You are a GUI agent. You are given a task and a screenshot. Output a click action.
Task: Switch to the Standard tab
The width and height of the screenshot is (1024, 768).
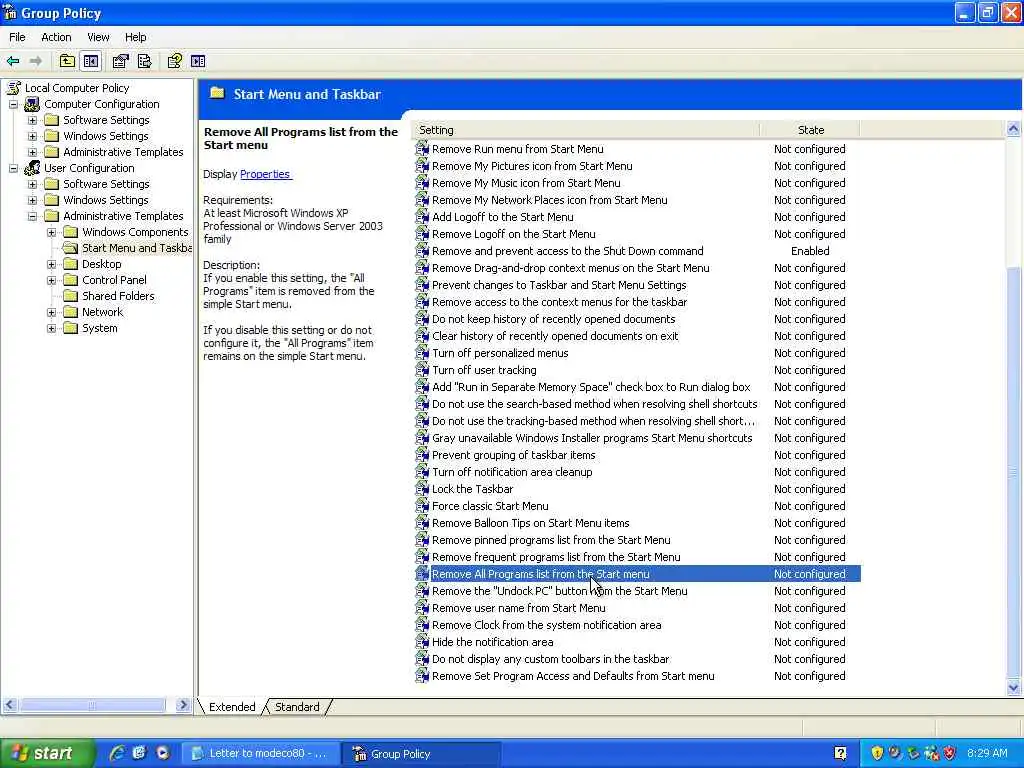pyautogui.click(x=297, y=707)
